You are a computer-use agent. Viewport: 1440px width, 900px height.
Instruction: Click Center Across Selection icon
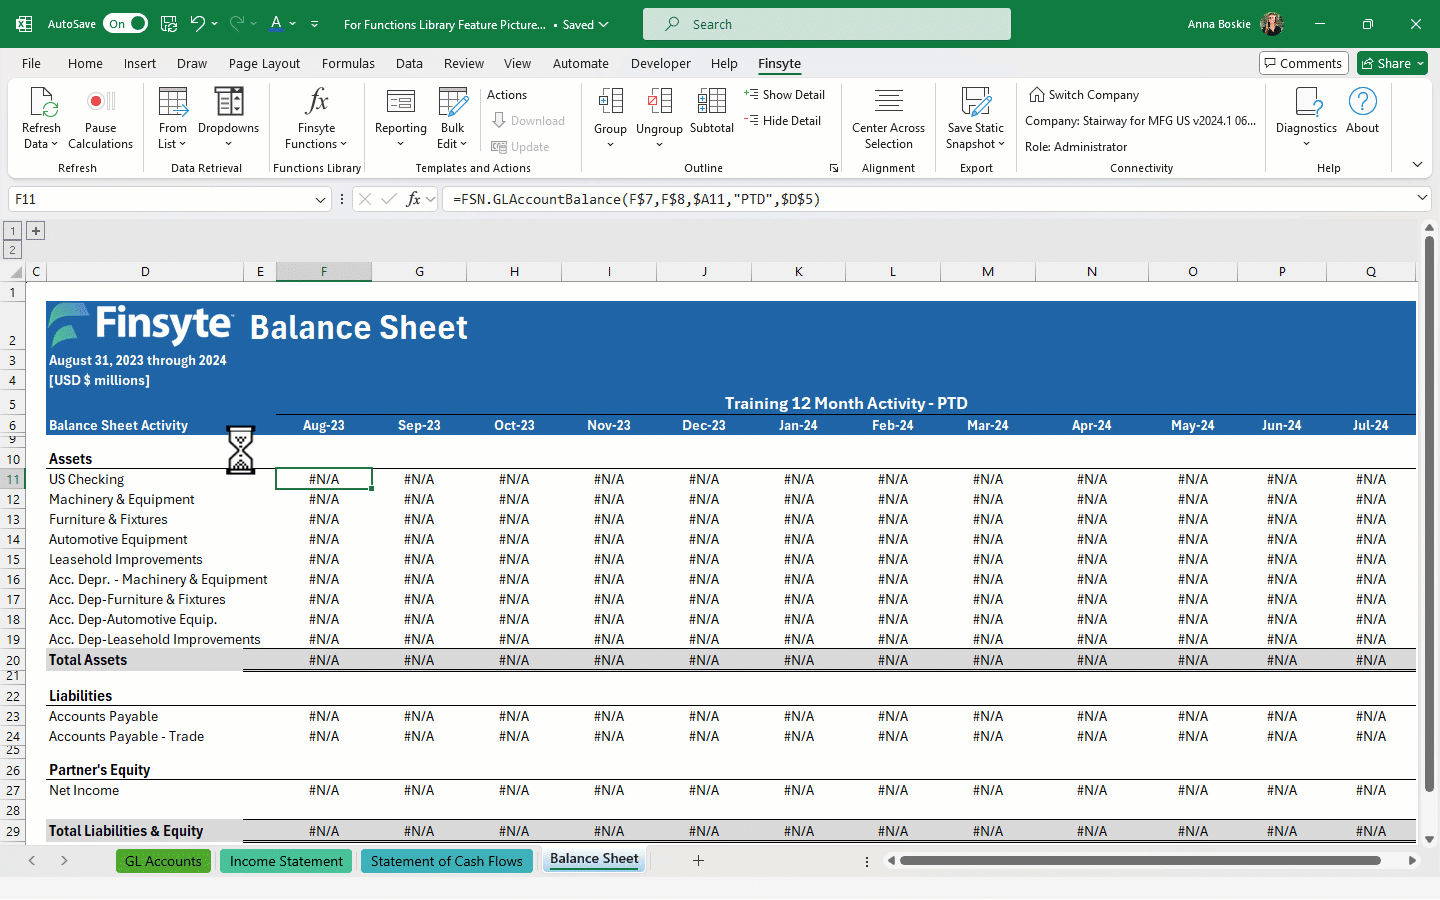(x=888, y=102)
